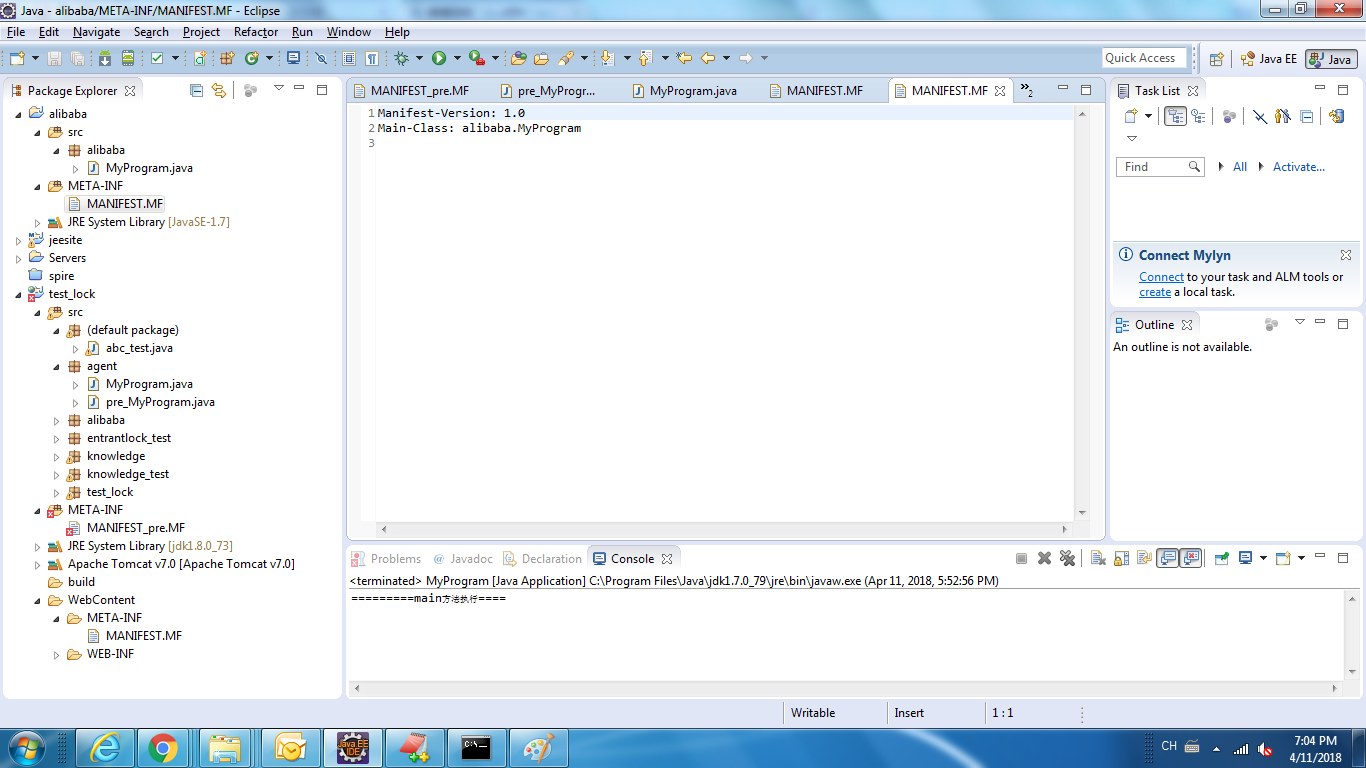
Task: Click the All filter link in Task List
Action: [1240, 167]
